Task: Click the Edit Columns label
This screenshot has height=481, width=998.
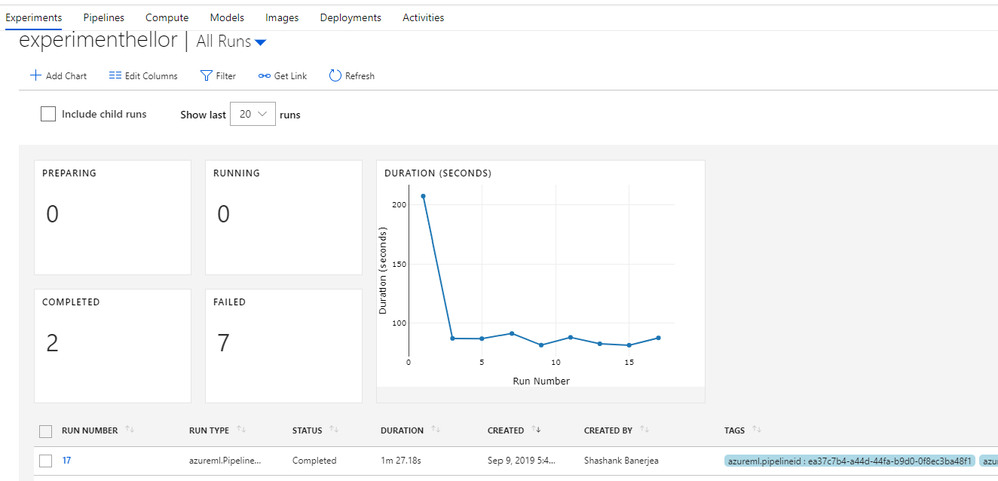Action: pos(151,76)
